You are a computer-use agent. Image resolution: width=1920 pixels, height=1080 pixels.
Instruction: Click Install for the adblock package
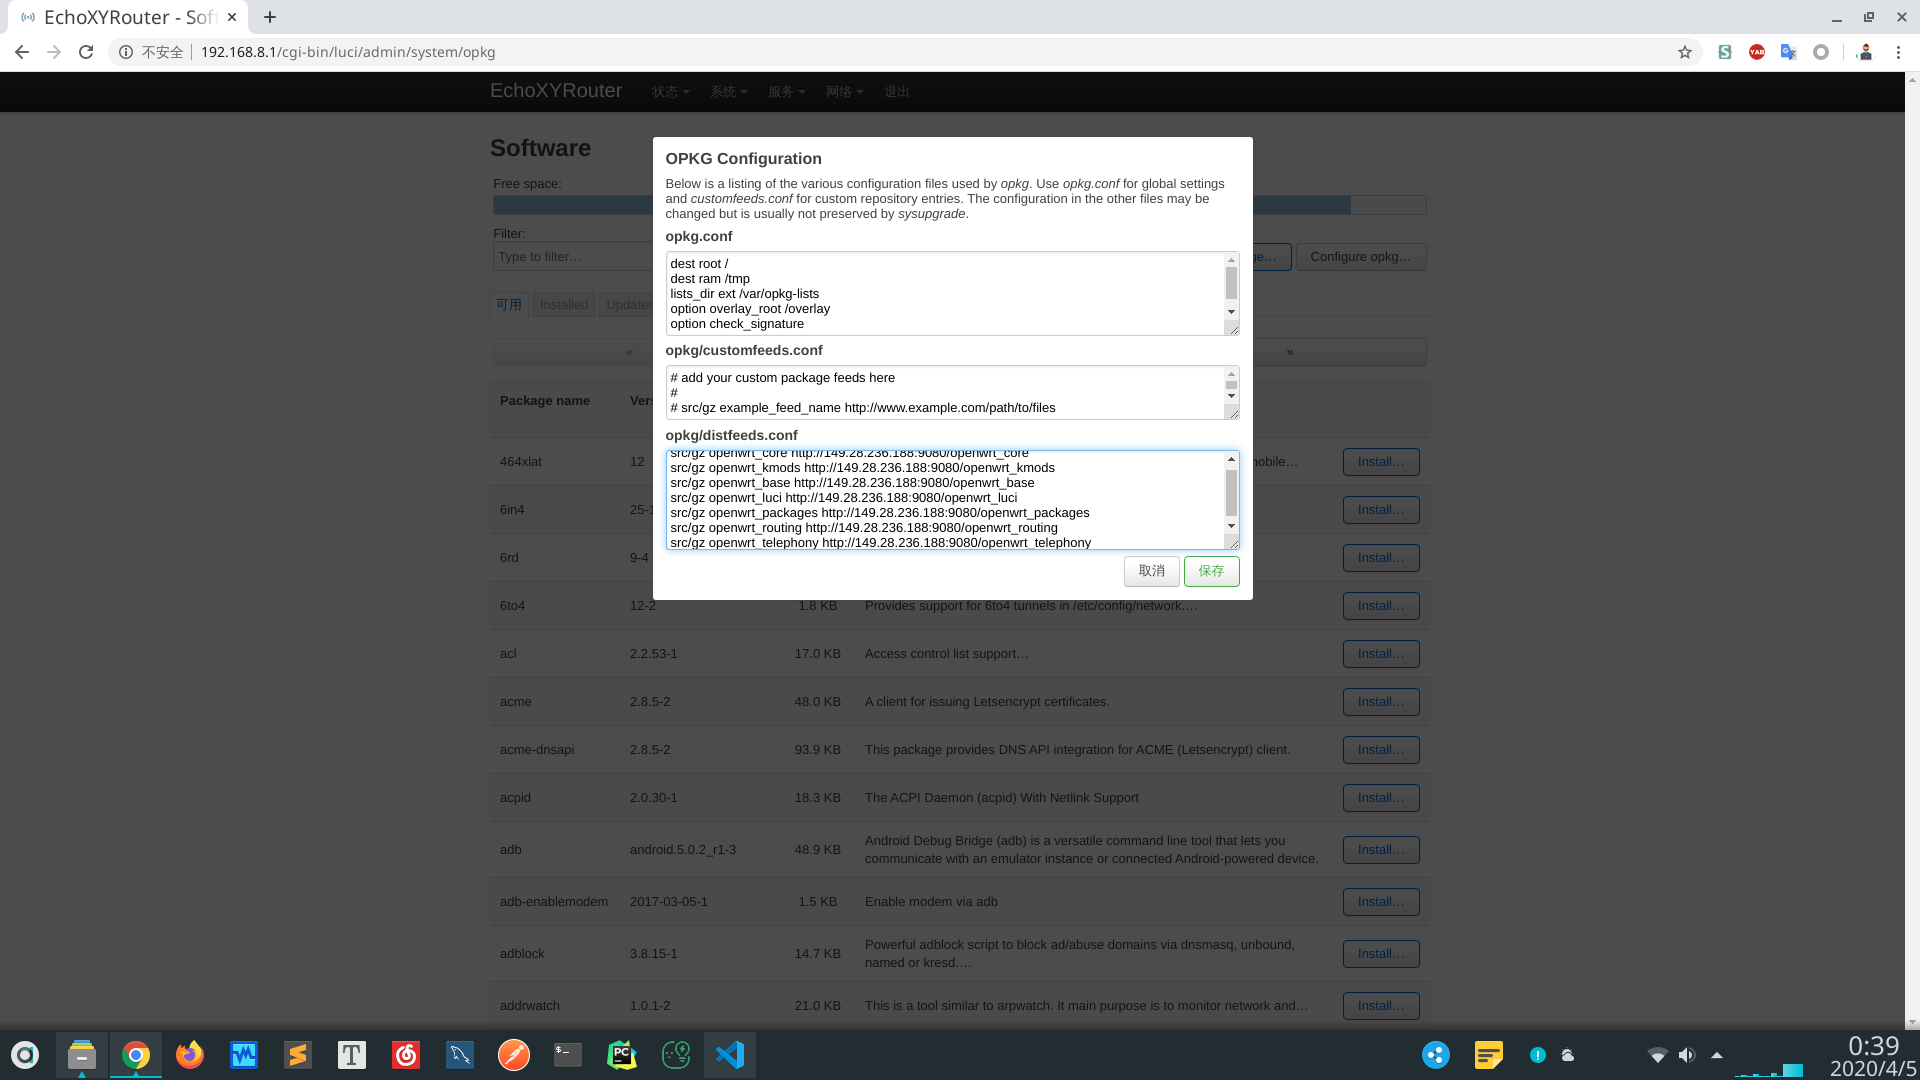1381,954
